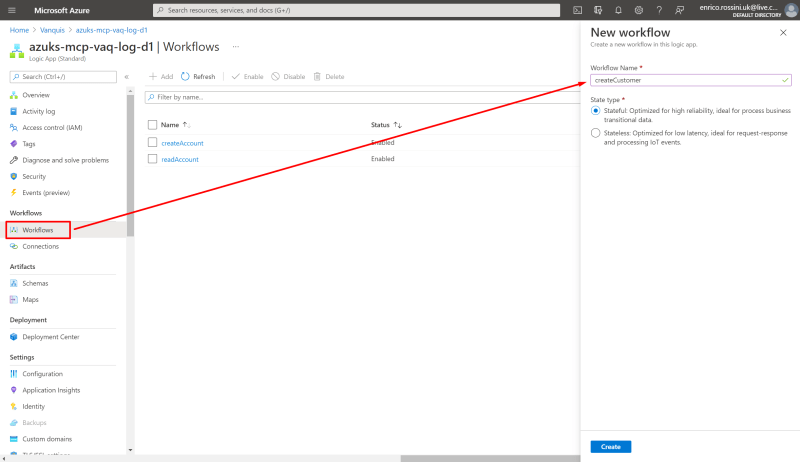Click the Overview sidebar icon
800x462 pixels.
14,95
